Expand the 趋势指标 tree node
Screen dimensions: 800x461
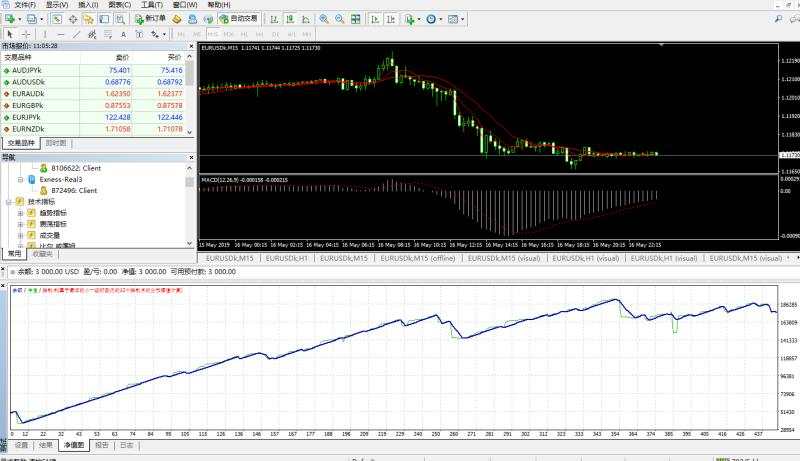(20, 212)
